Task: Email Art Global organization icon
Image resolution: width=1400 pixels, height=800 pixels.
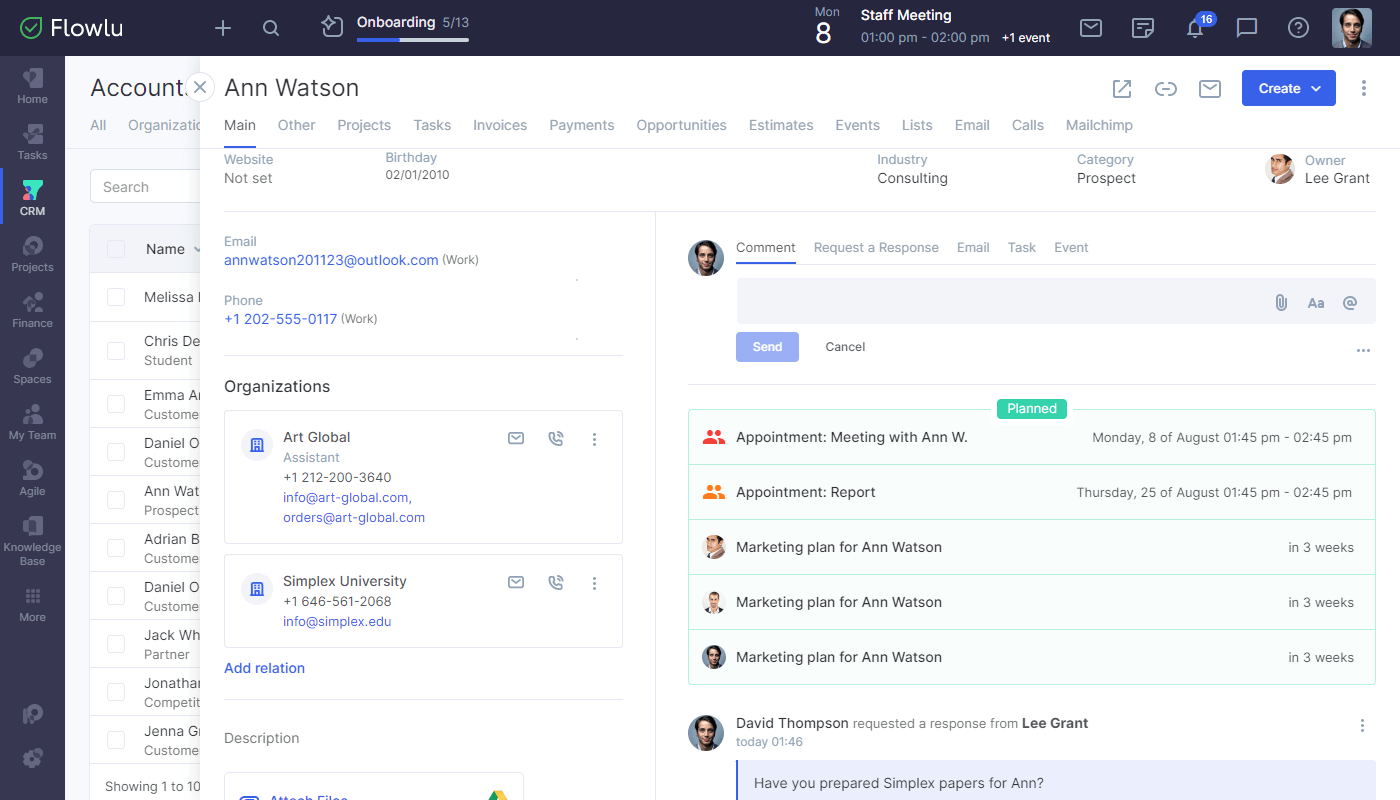Action: pos(516,438)
